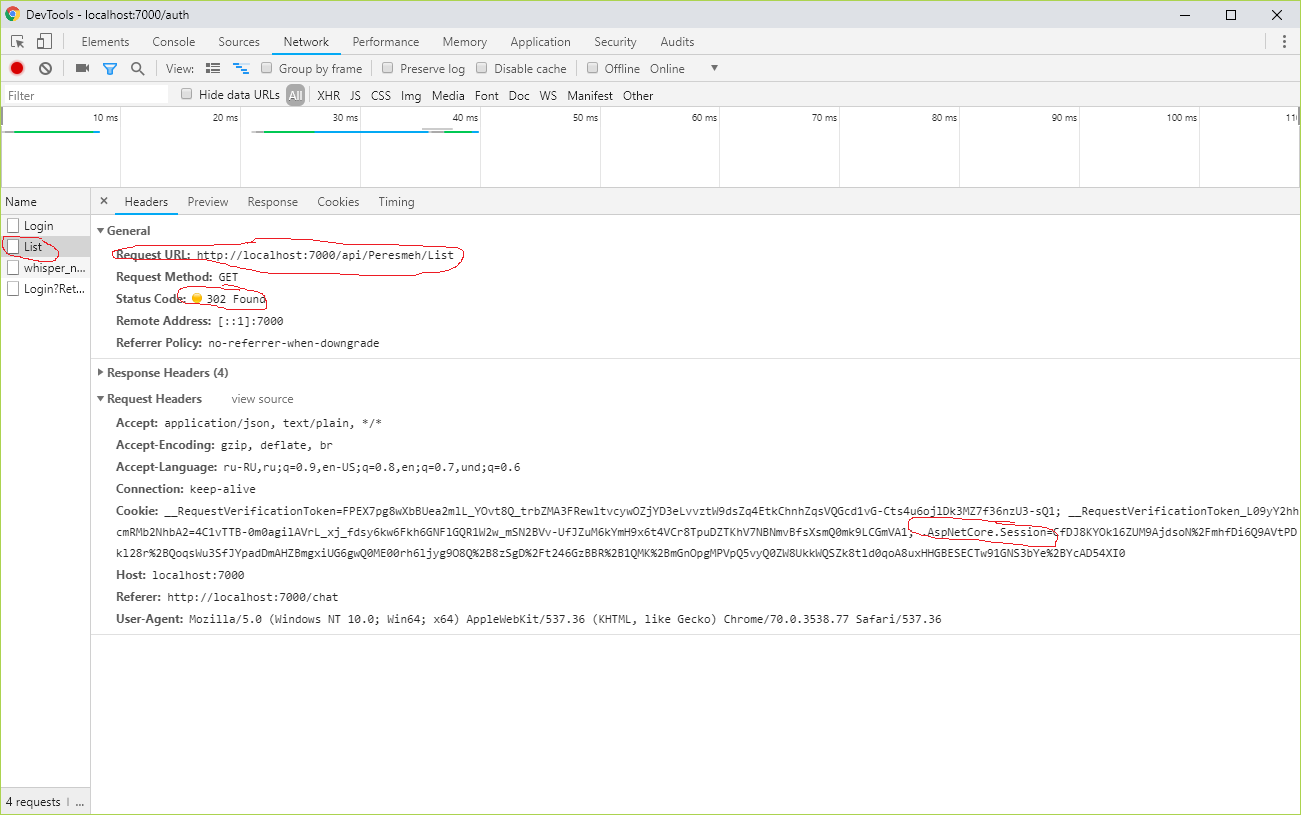Viewport: 1301px width, 815px height.
Task: Open the Cookies detail tab
Action: coord(338,202)
